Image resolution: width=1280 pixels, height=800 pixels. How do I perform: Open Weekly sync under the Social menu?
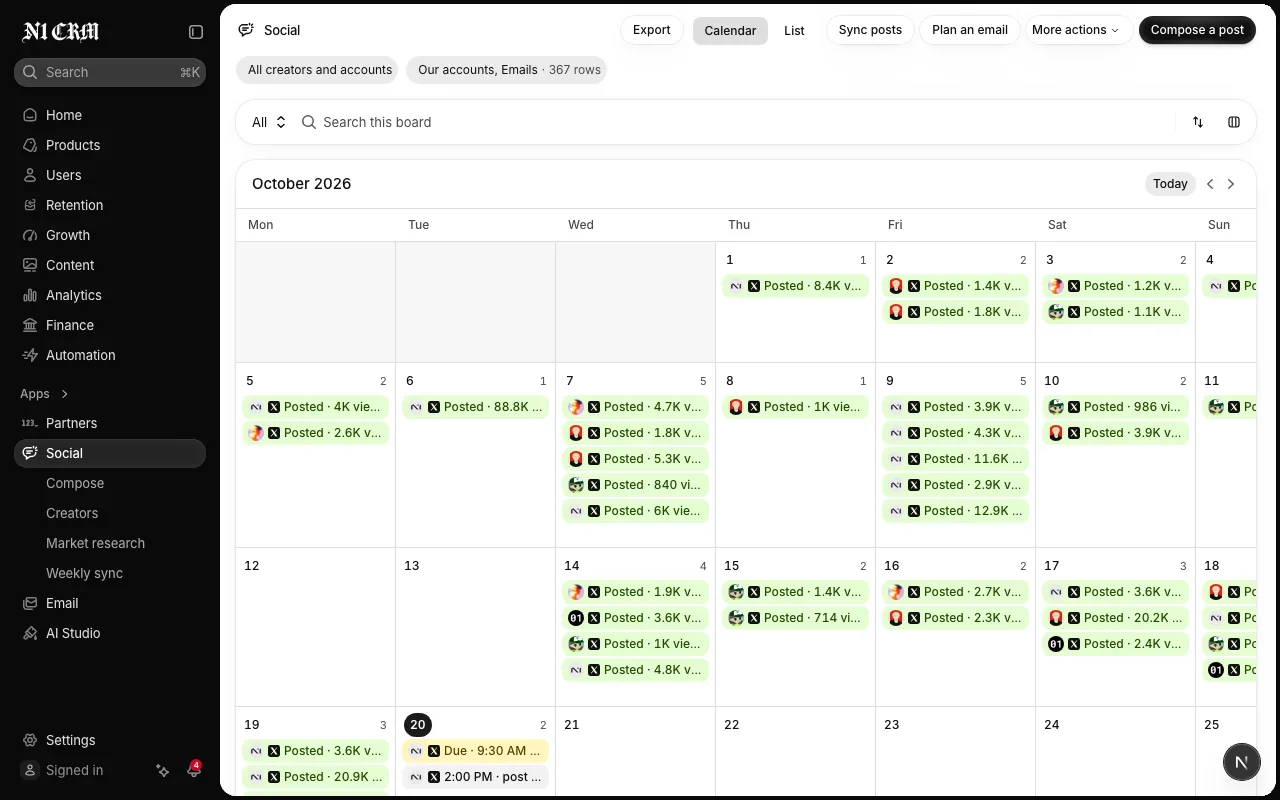tap(84, 573)
